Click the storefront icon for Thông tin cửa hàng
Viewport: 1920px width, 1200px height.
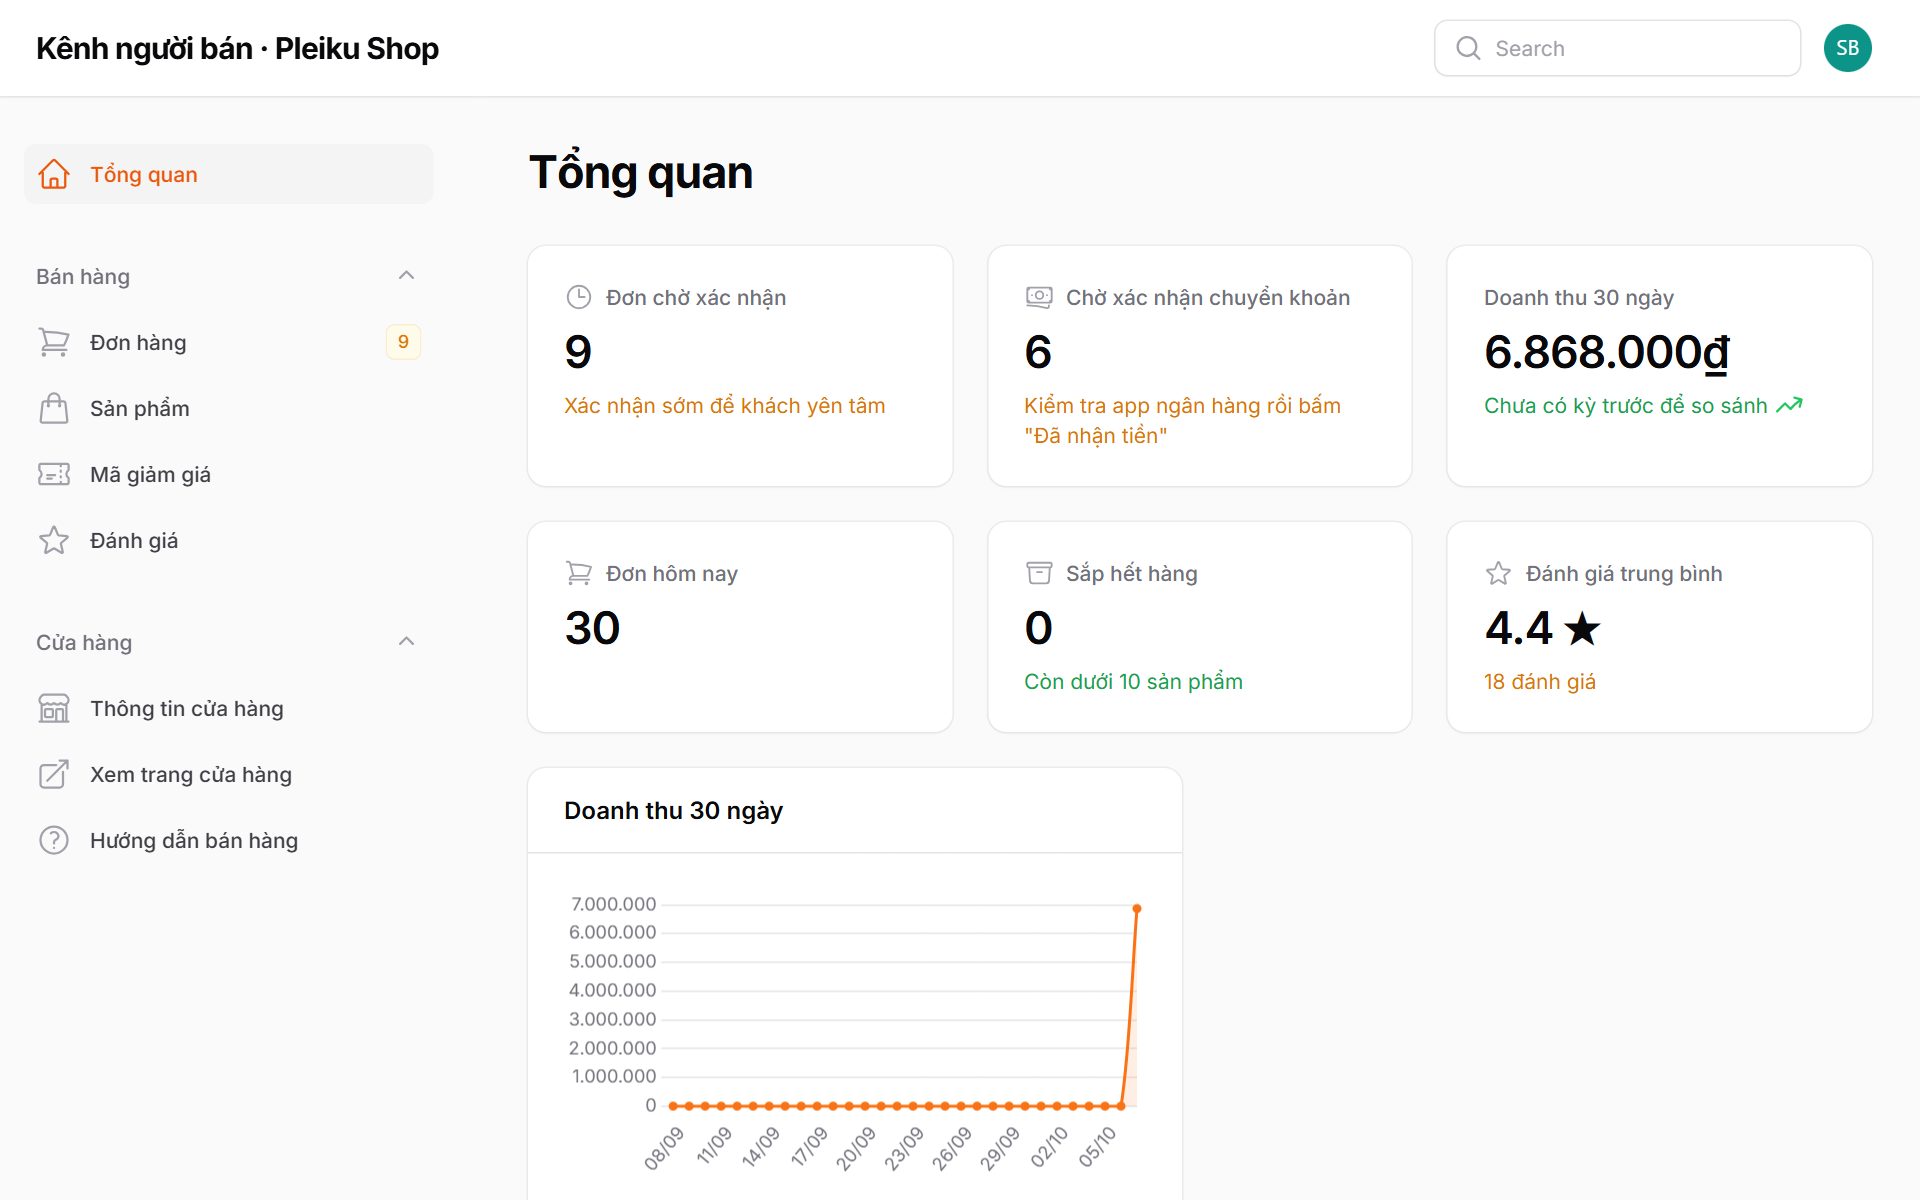54,708
